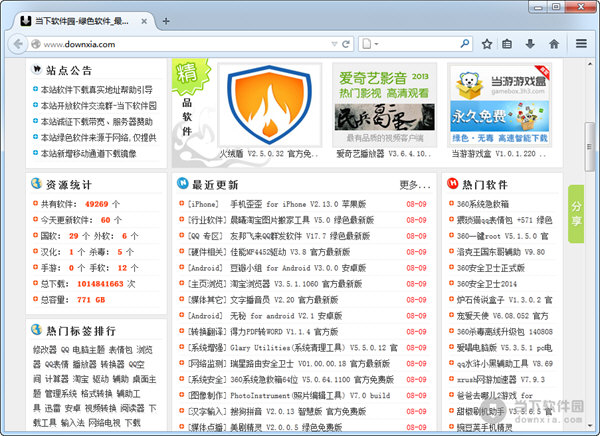Open 文字播音员 V2.20 entry
The width and height of the screenshot is (600, 436).
pos(284,300)
